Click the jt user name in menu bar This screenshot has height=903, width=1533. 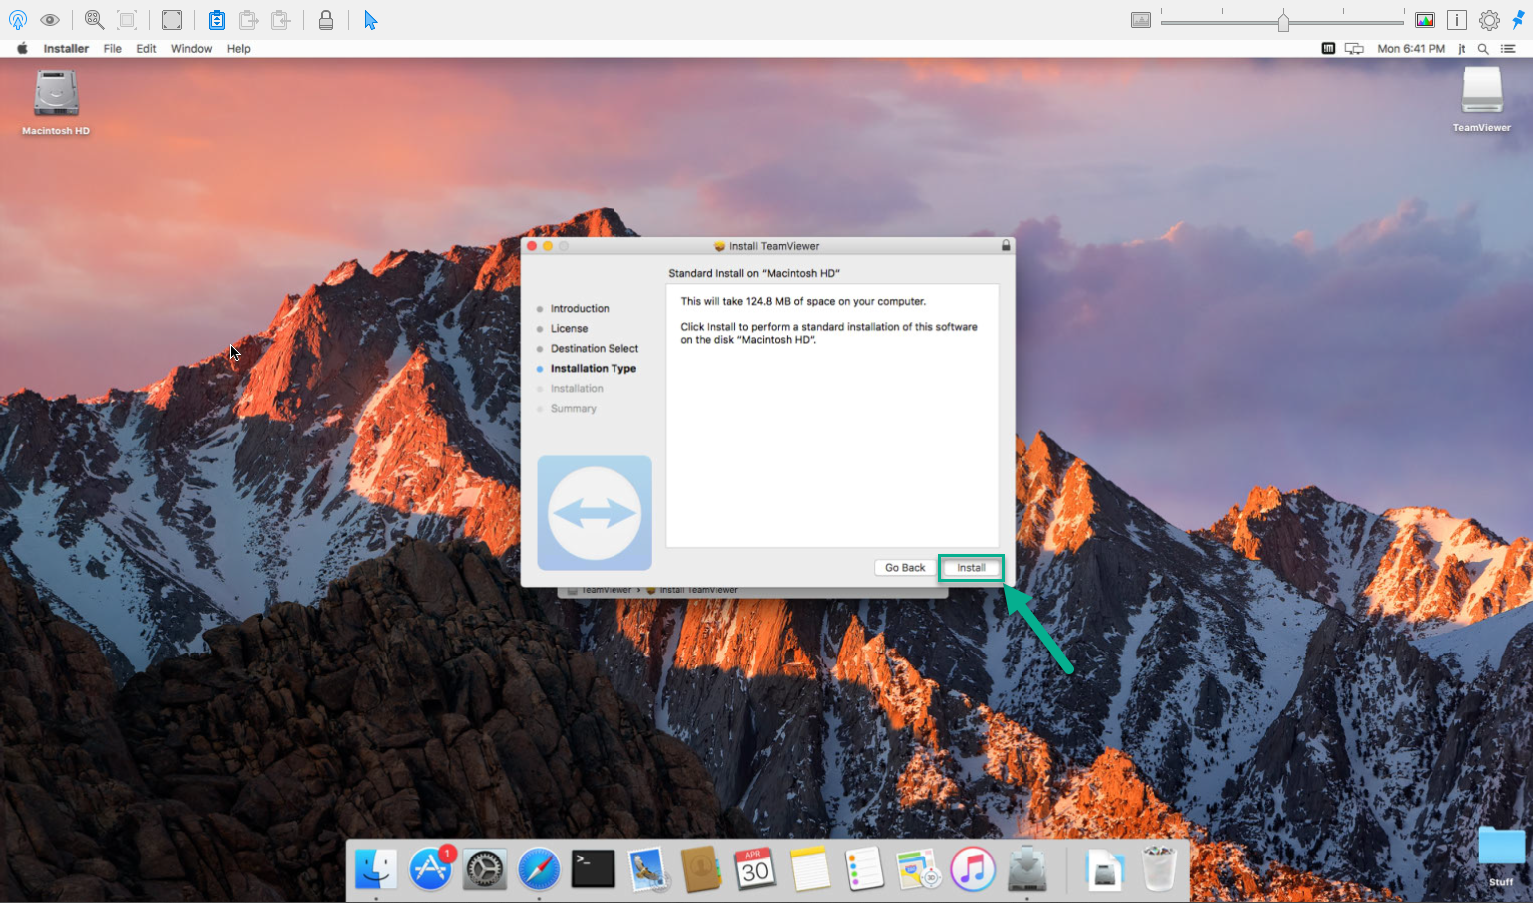(x=1462, y=48)
